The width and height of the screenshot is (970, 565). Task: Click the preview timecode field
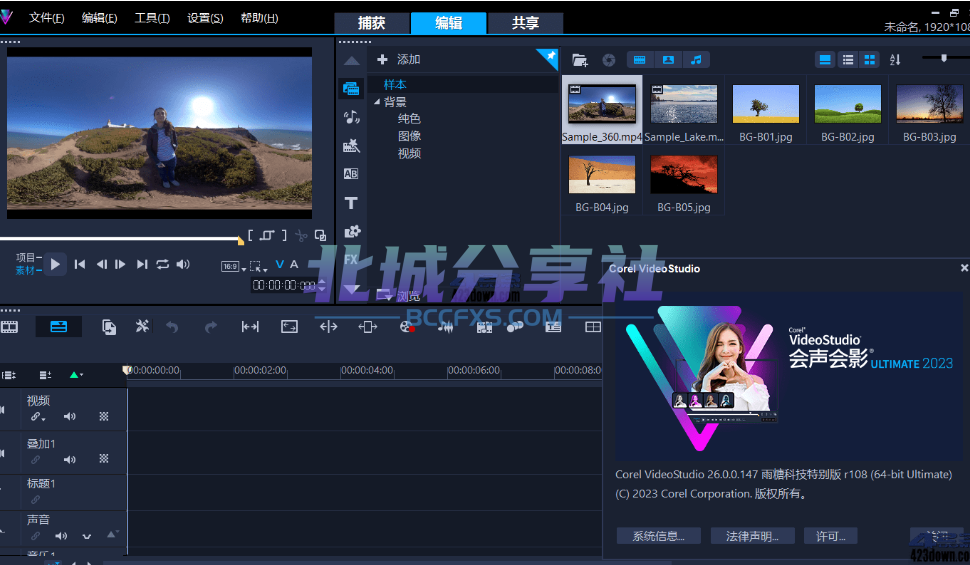pos(285,285)
